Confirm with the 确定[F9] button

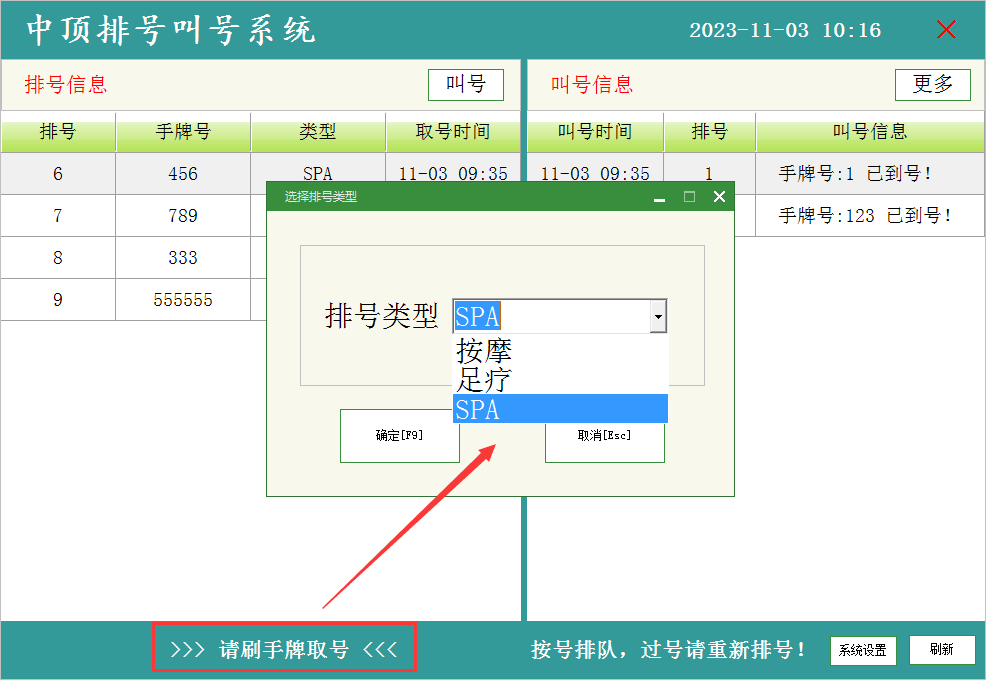pyautogui.click(x=400, y=436)
